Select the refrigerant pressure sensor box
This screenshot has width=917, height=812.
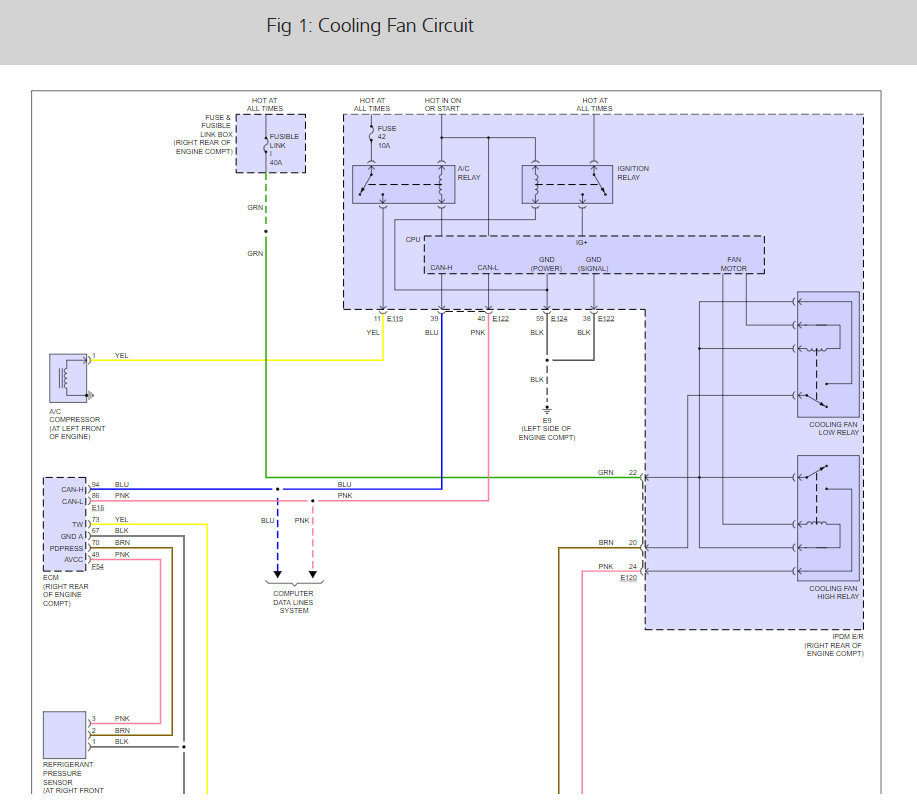point(65,735)
